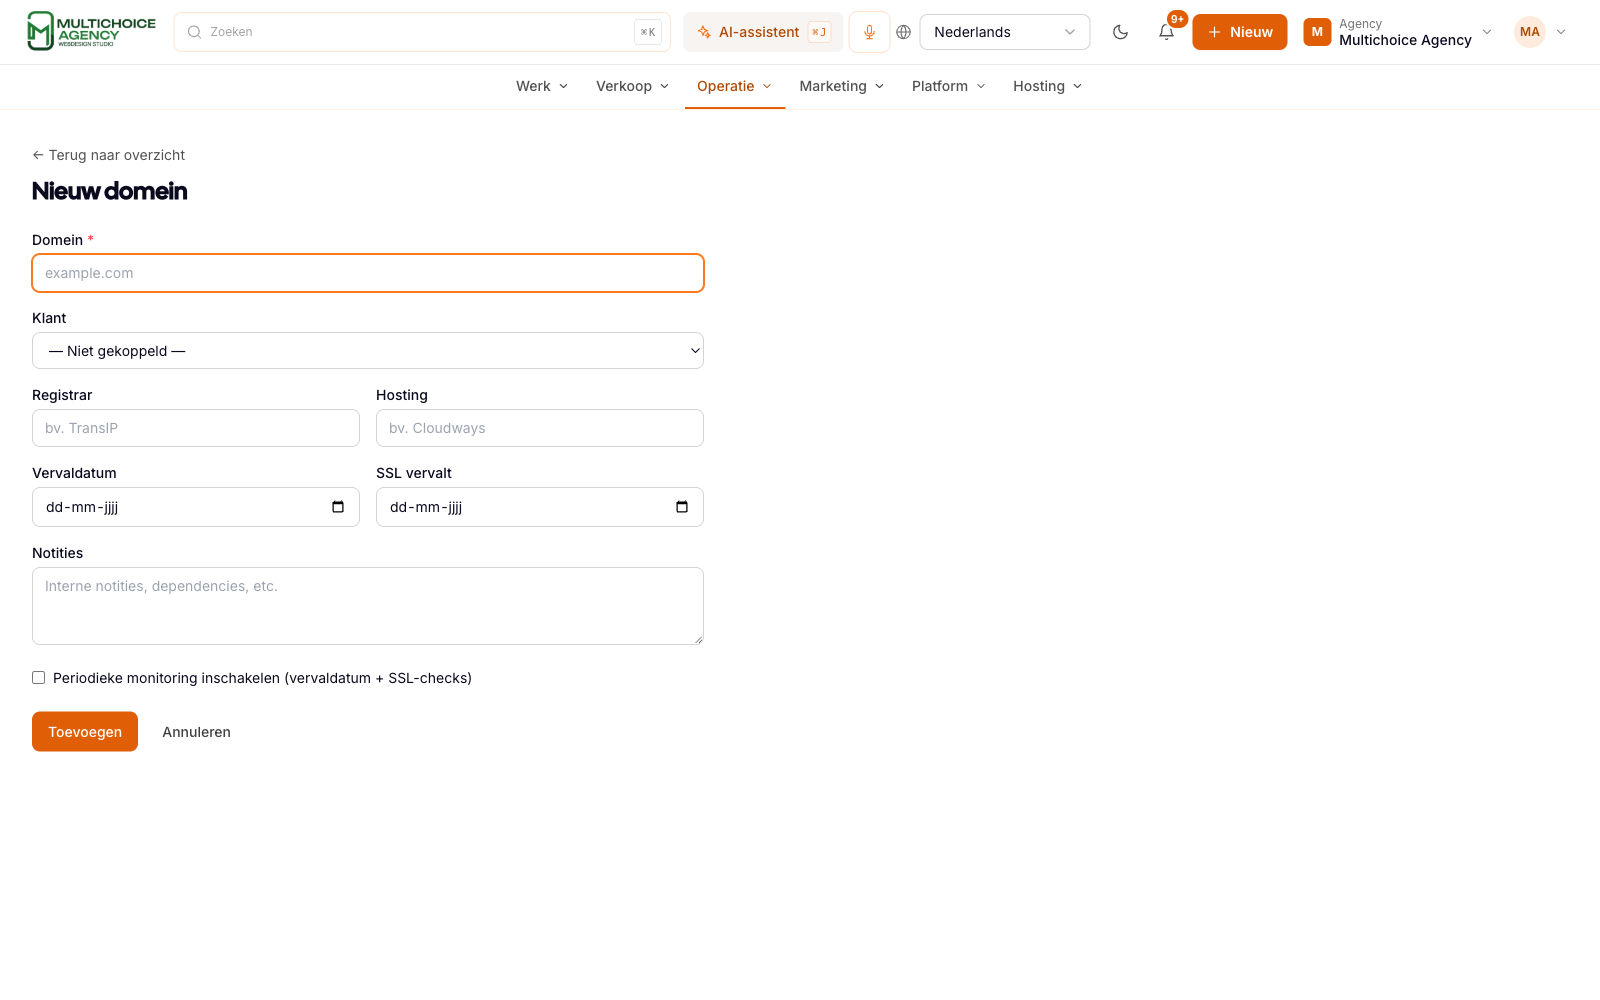Open notifications bell icon
The image size is (1600, 1000).
(x=1166, y=32)
